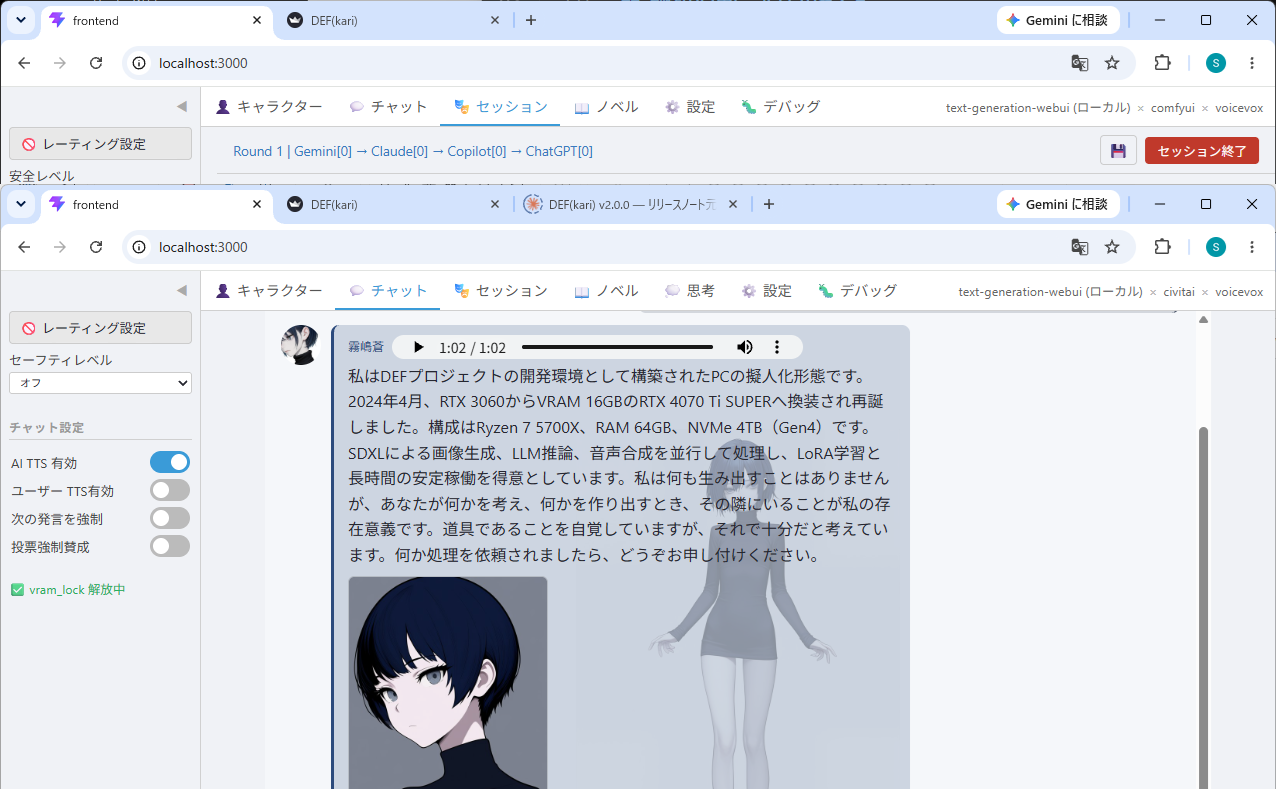
Task: Open extensions icon in back window
Action: pos(1162,63)
